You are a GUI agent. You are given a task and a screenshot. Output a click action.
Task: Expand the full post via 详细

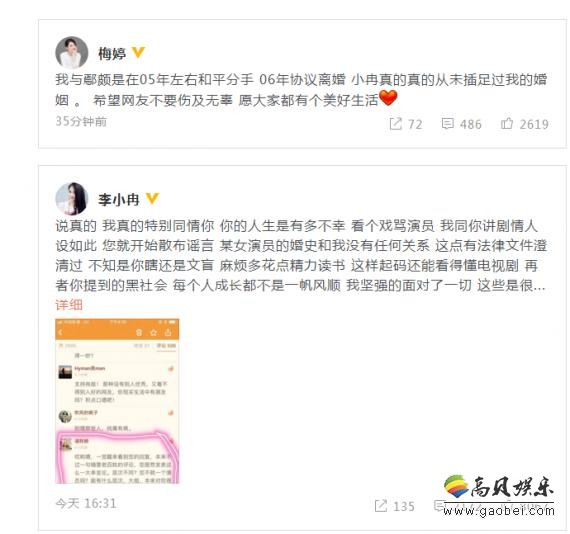click(x=69, y=305)
